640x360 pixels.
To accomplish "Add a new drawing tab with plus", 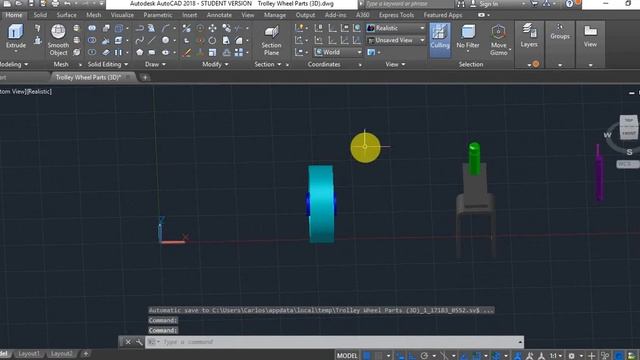I will tap(145, 77).
